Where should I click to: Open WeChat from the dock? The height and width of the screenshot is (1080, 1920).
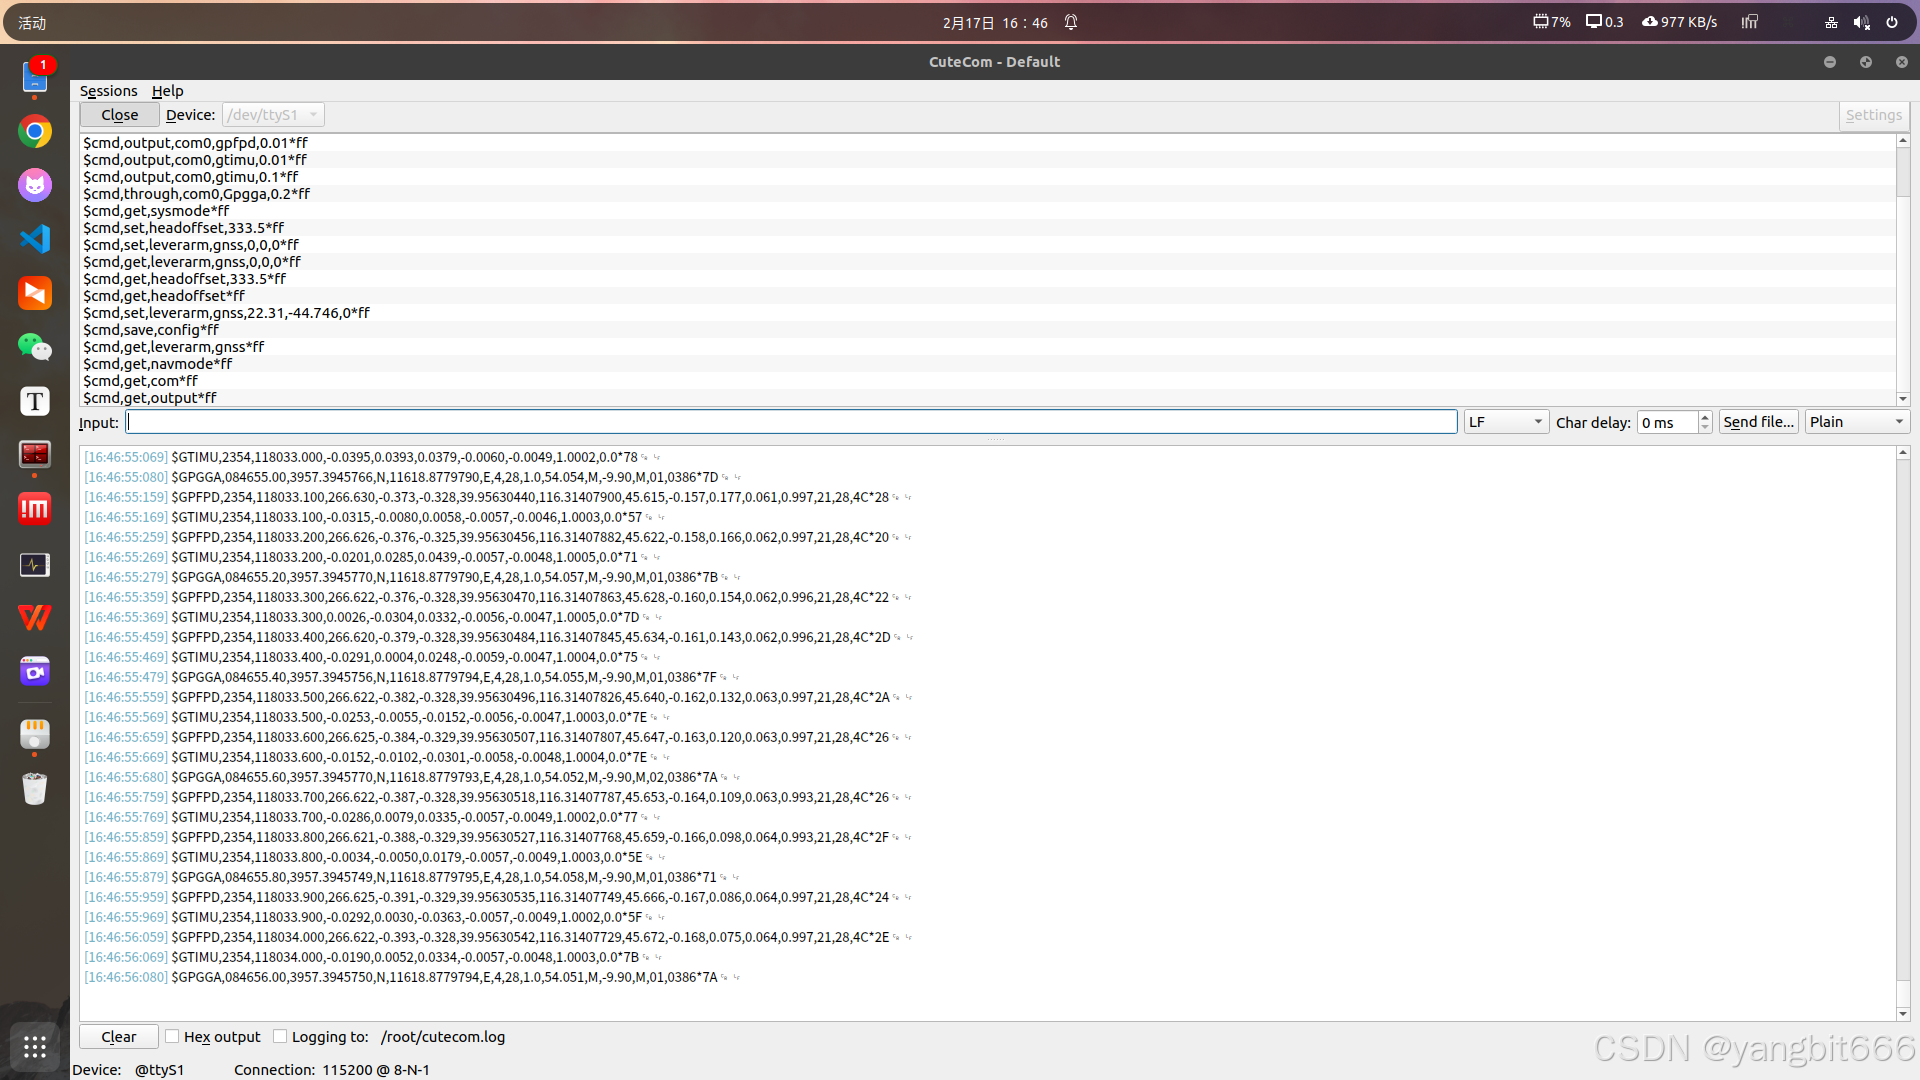tap(35, 347)
